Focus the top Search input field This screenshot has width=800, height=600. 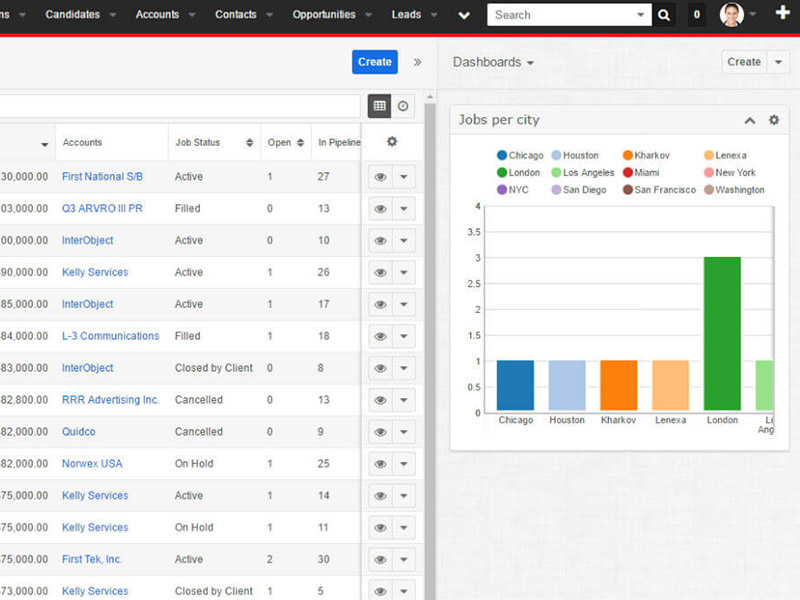[560, 15]
